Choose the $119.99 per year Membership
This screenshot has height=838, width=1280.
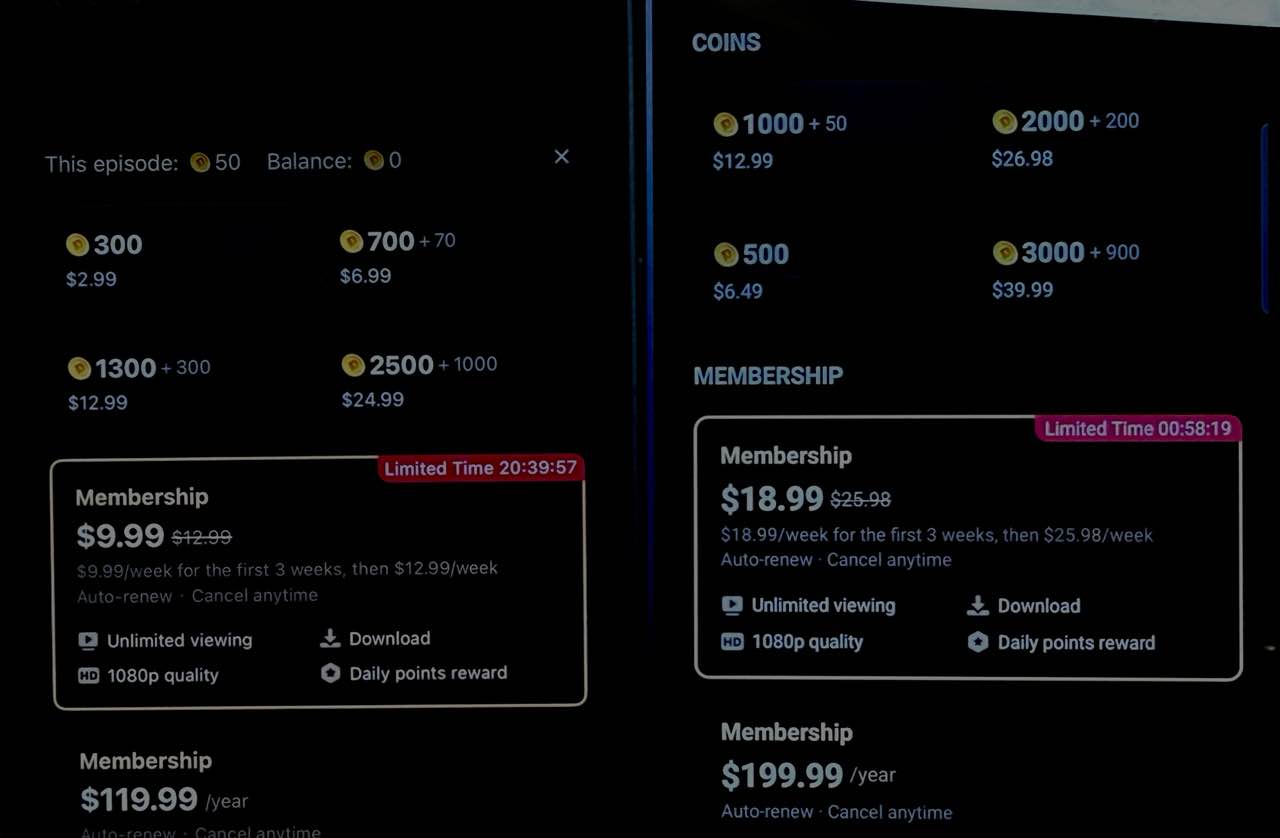pos(165,788)
